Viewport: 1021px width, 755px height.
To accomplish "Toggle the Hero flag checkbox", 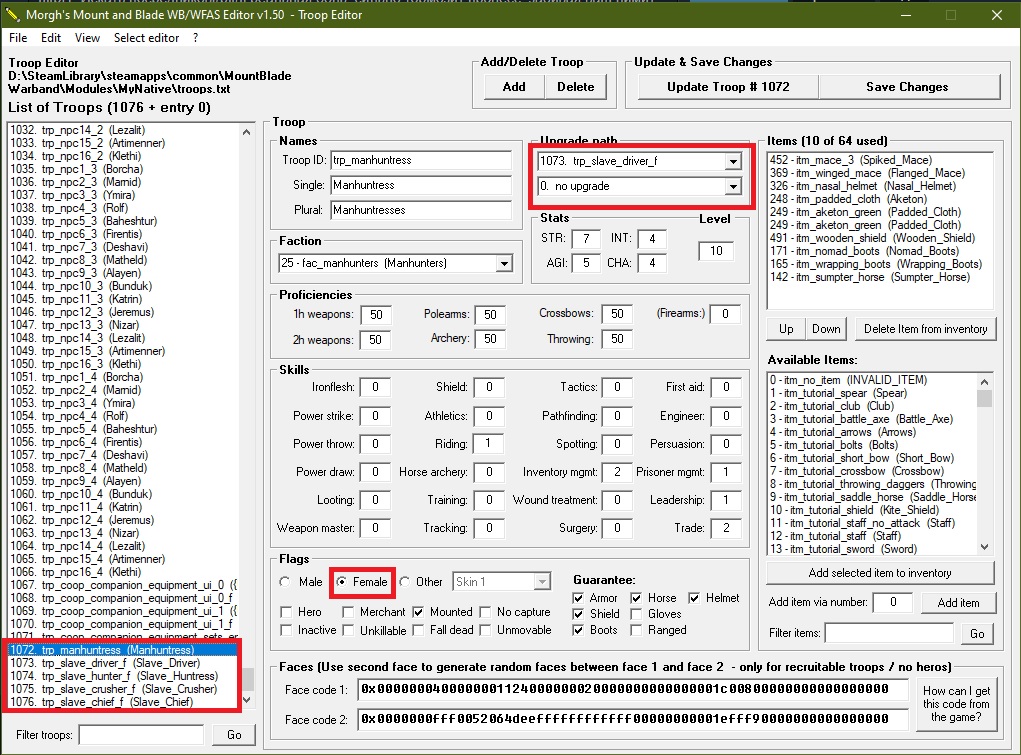I will pos(286,612).
